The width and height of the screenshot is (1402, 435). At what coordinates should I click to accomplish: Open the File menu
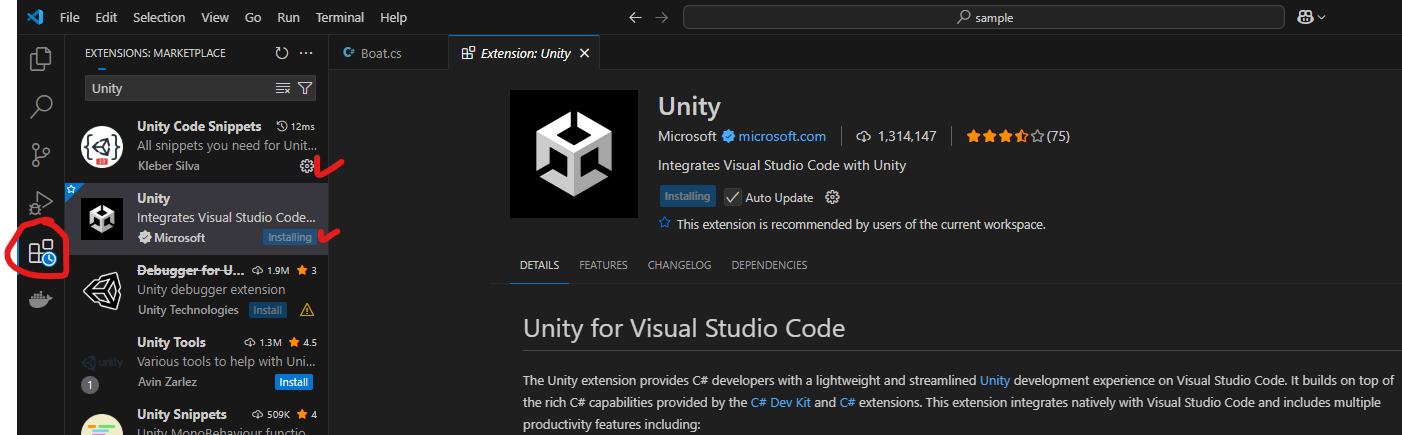(70, 17)
